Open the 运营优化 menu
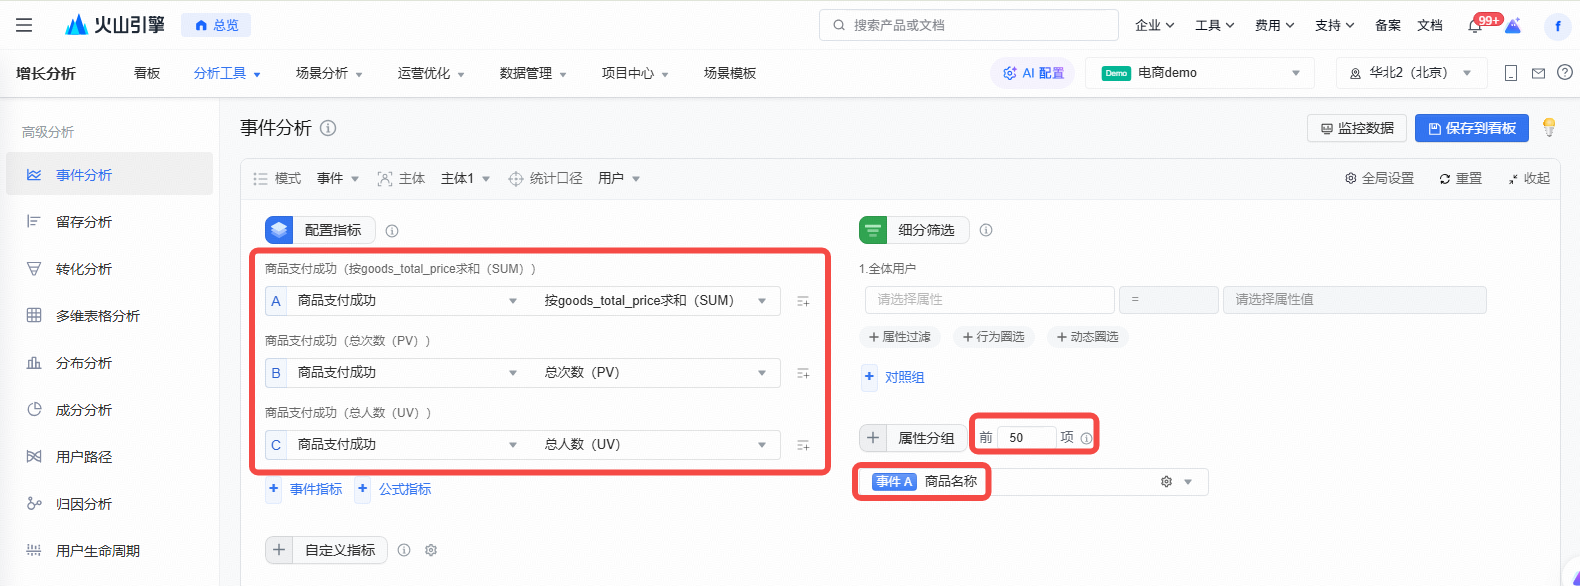The width and height of the screenshot is (1580, 586). pyautogui.click(x=431, y=73)
